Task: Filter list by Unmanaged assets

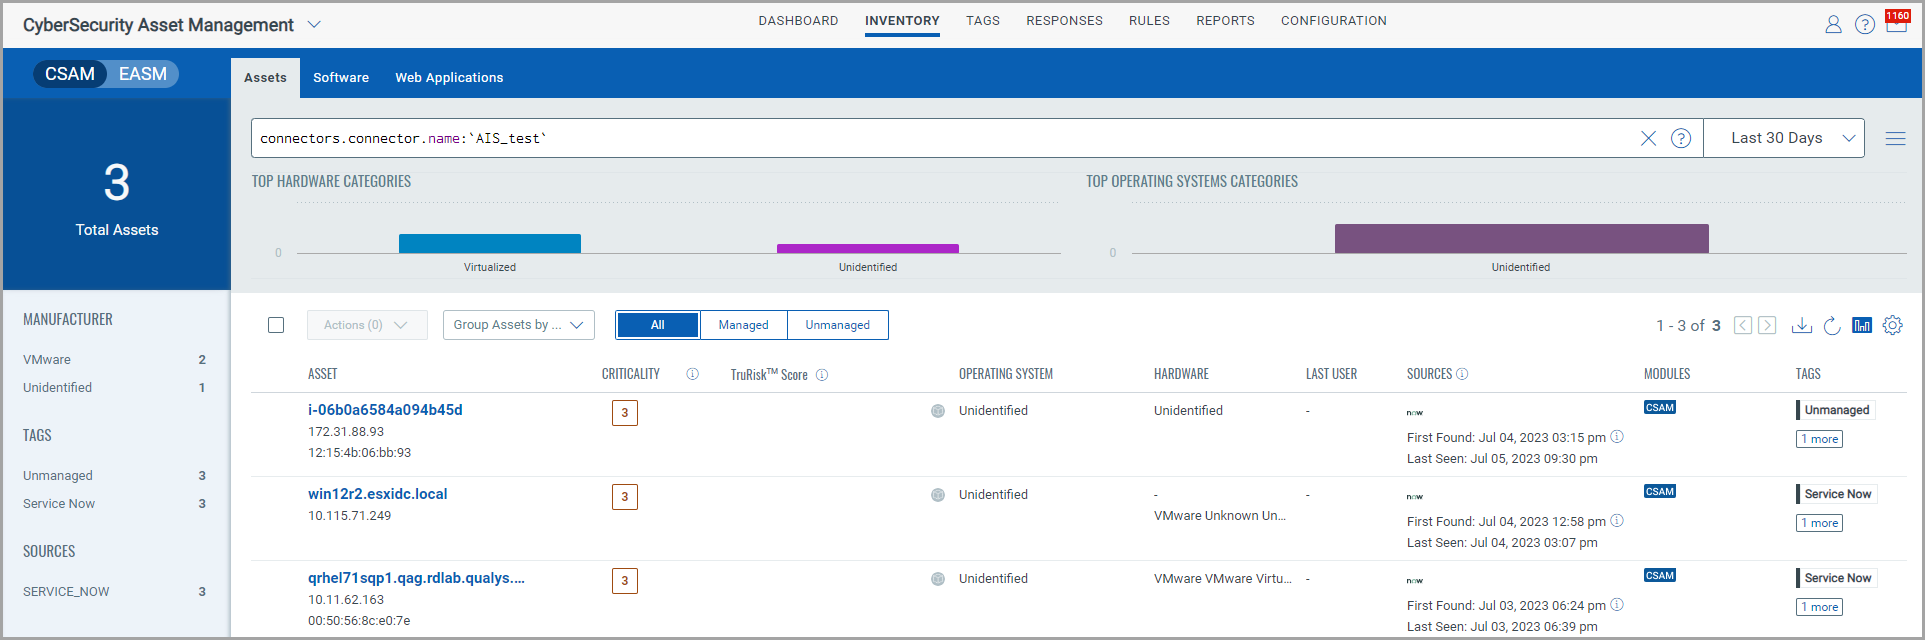Action: [x=837, y=325]
